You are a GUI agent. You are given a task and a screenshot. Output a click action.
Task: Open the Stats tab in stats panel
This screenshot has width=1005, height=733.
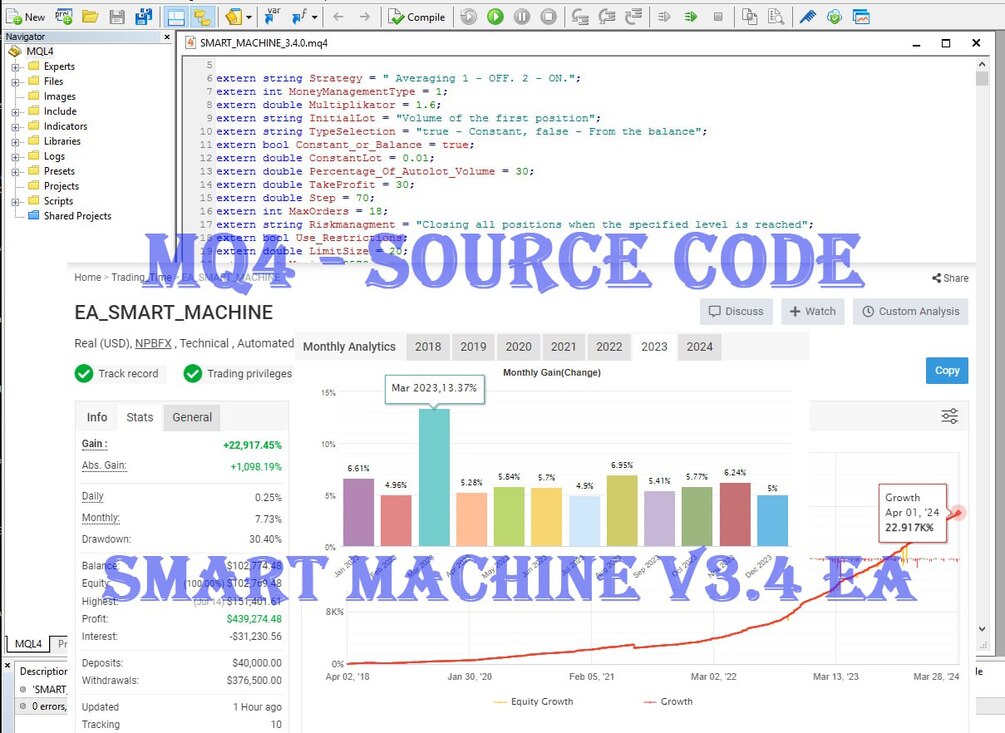tap(140, 417)
